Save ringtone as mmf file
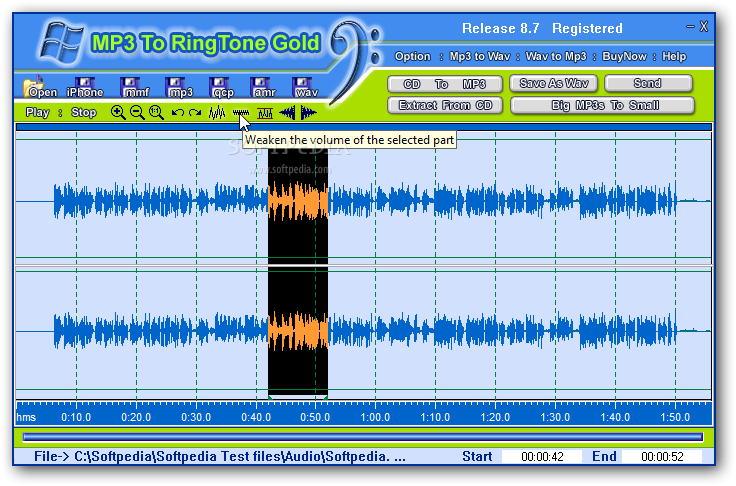The image size is (736, 486). click(134, 87)
